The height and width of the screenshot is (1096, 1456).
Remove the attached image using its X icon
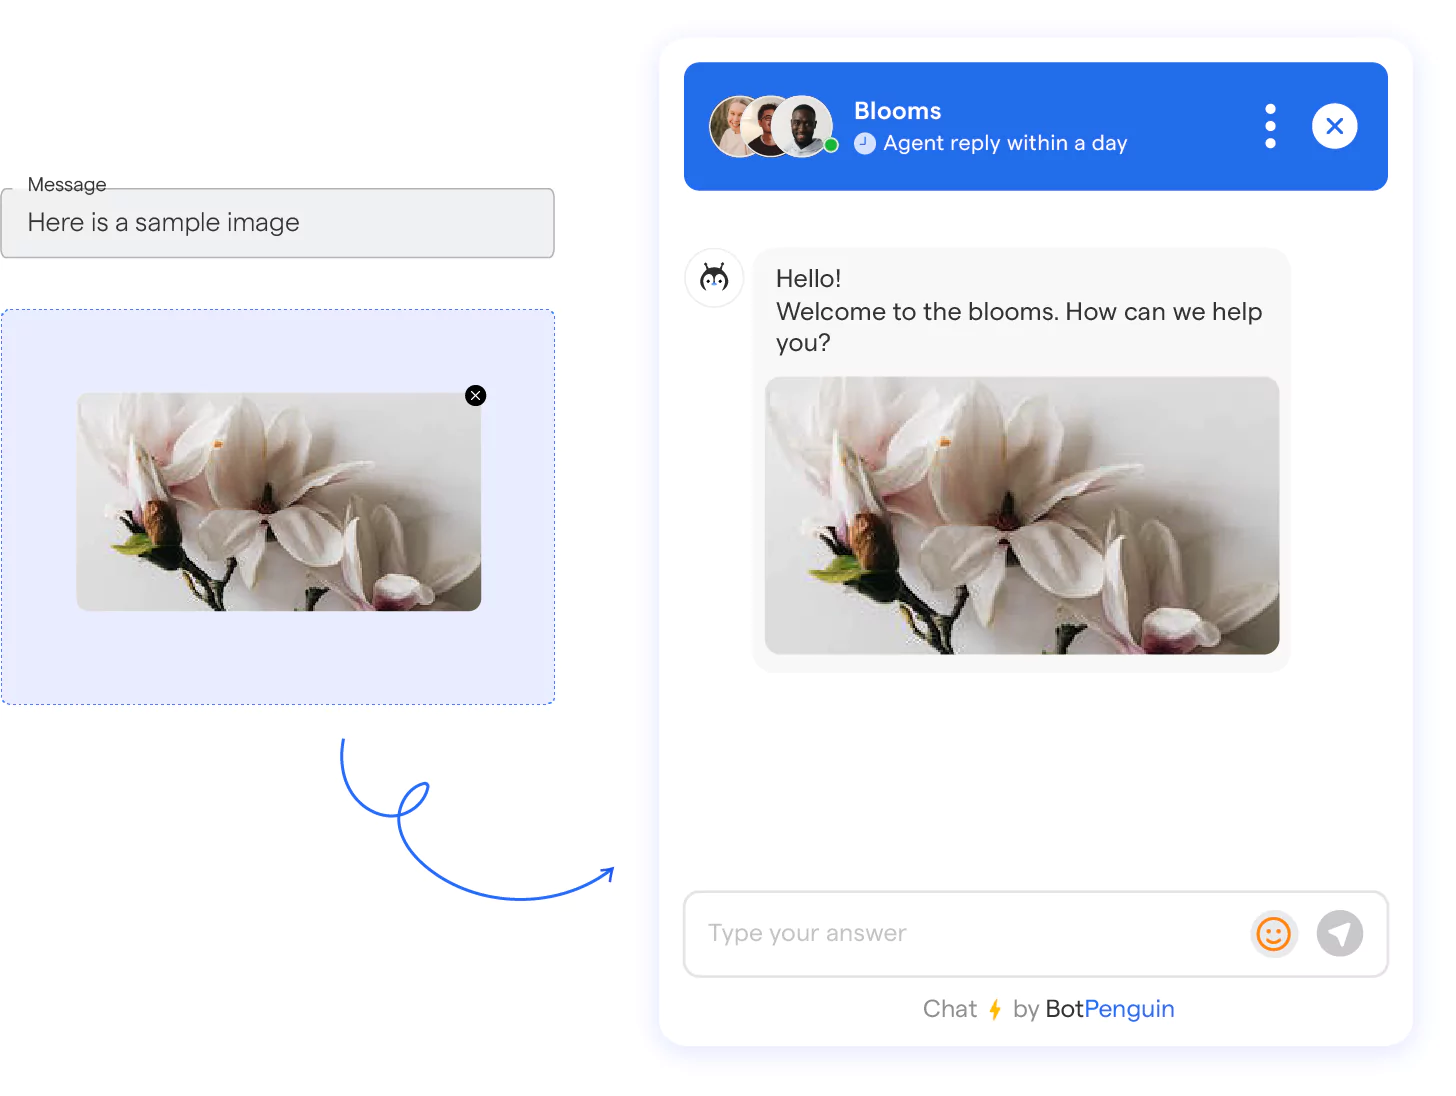tap(475, 395)
